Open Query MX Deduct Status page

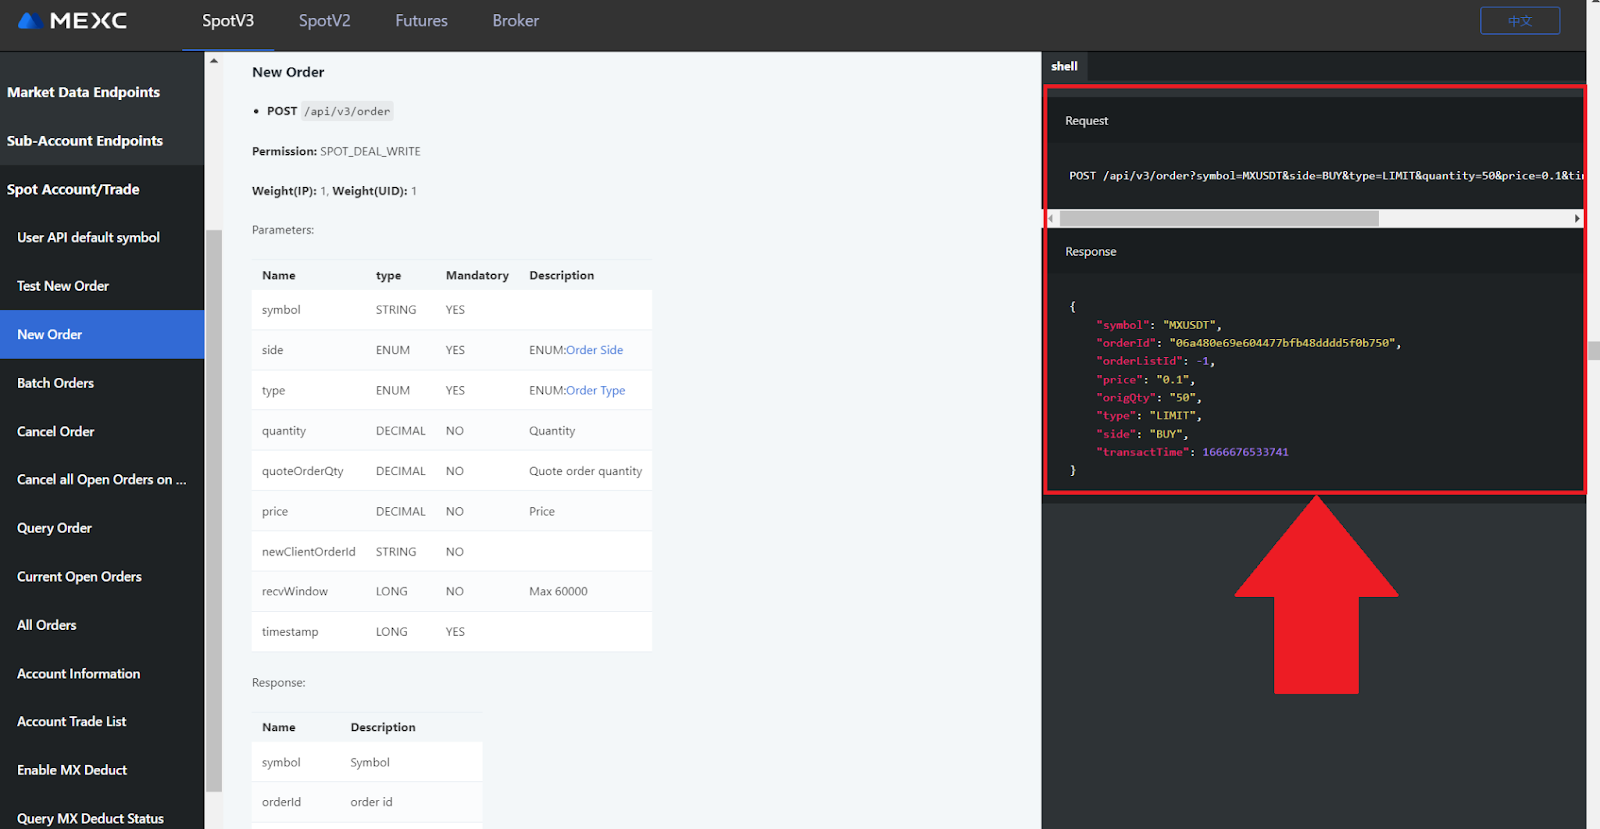point(90,818)
